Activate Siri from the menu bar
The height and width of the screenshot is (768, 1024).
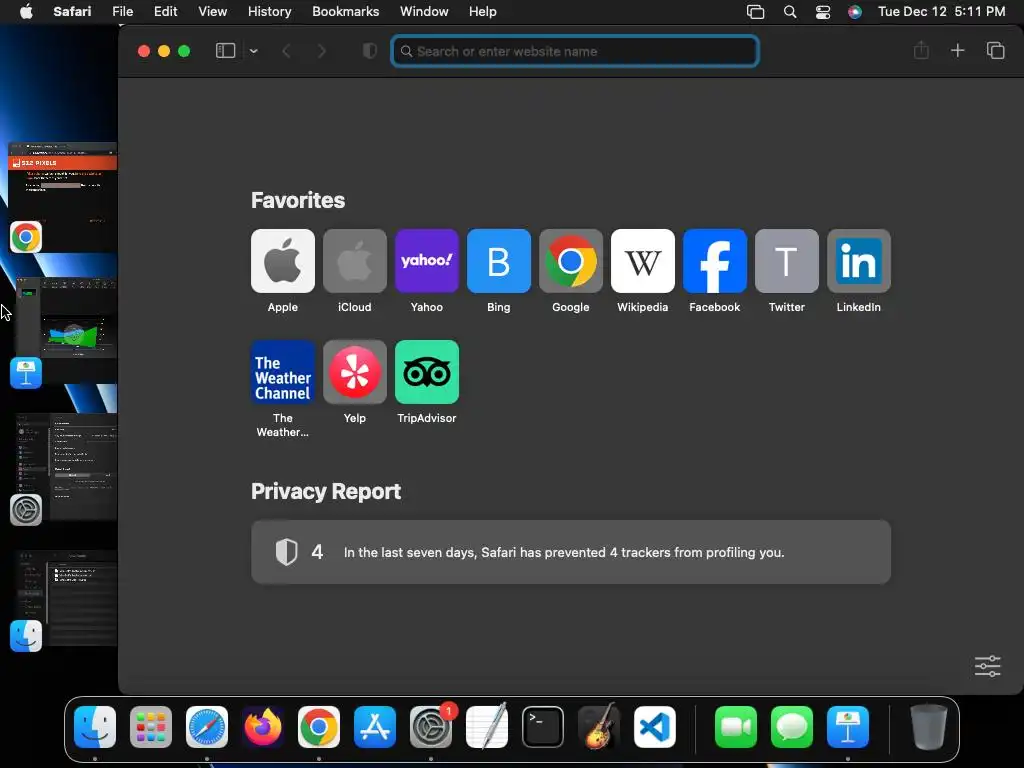pos(855,12)
